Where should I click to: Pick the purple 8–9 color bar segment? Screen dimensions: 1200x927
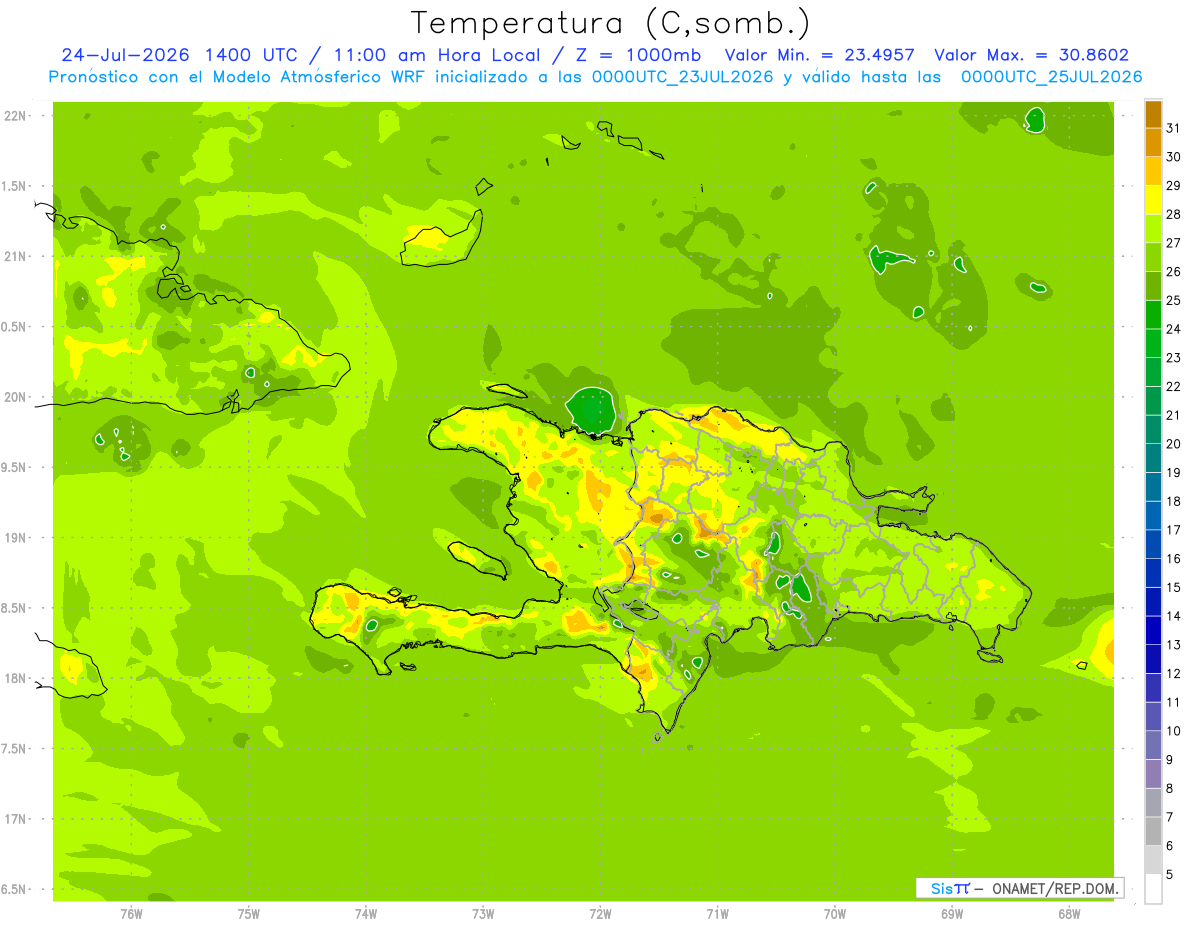(x=1153, y=774)
